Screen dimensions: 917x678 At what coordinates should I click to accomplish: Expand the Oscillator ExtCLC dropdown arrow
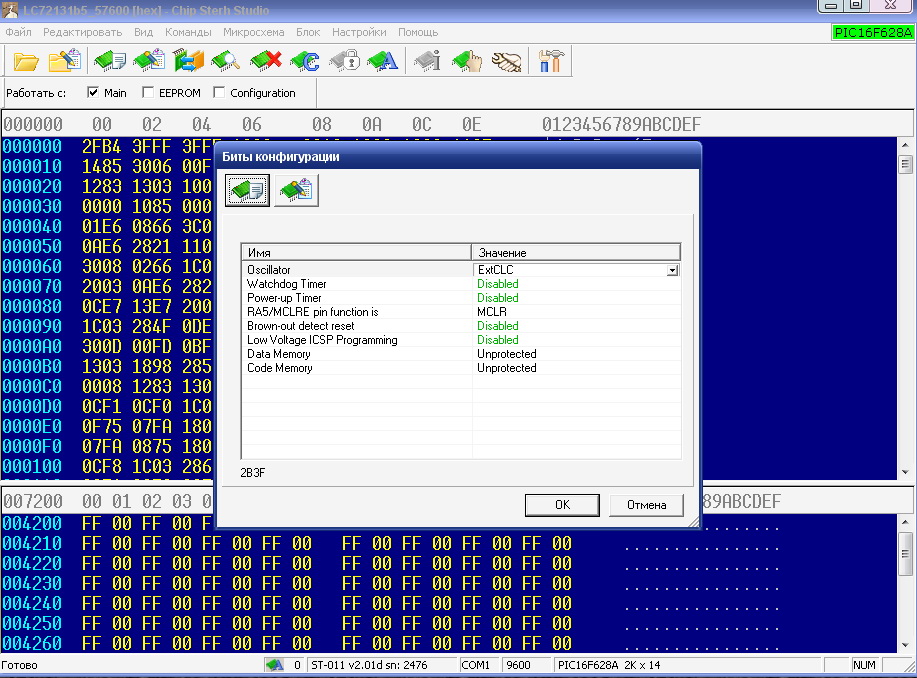point(673,270)
